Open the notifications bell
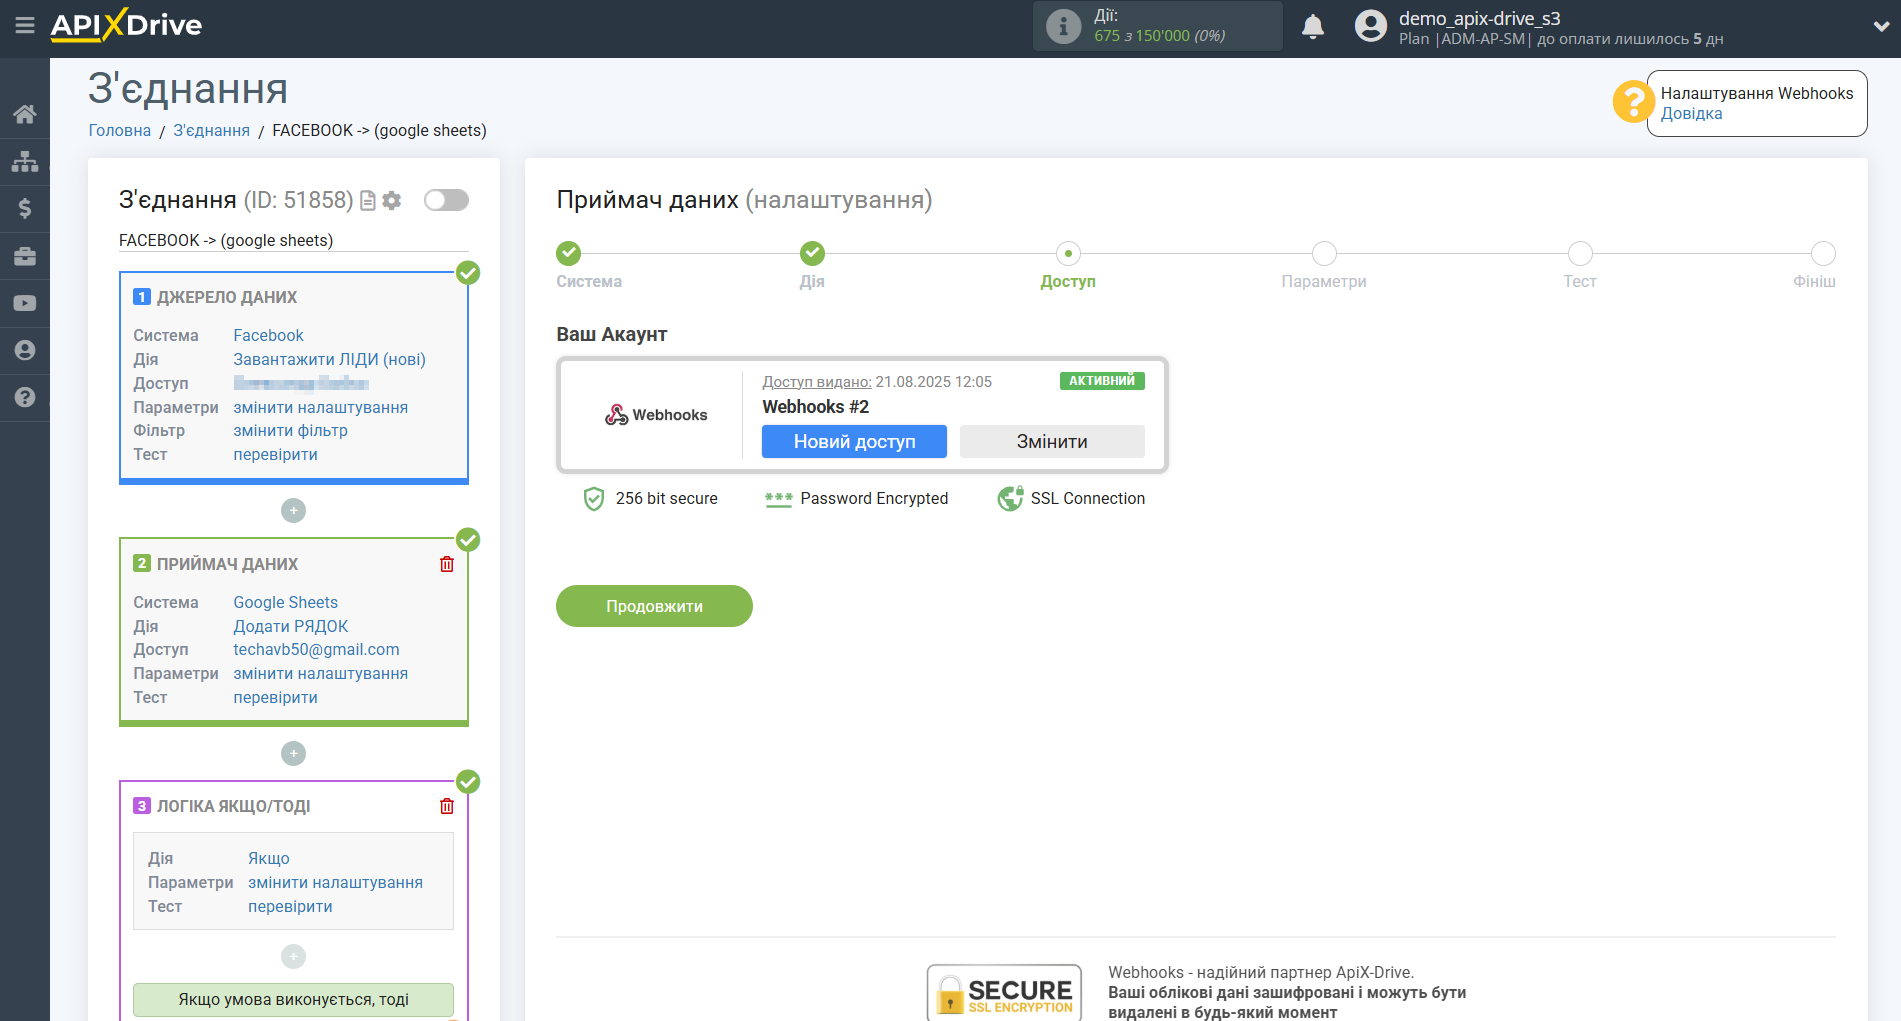This screenshot has width=1901, height=1021. [1313, 26]
